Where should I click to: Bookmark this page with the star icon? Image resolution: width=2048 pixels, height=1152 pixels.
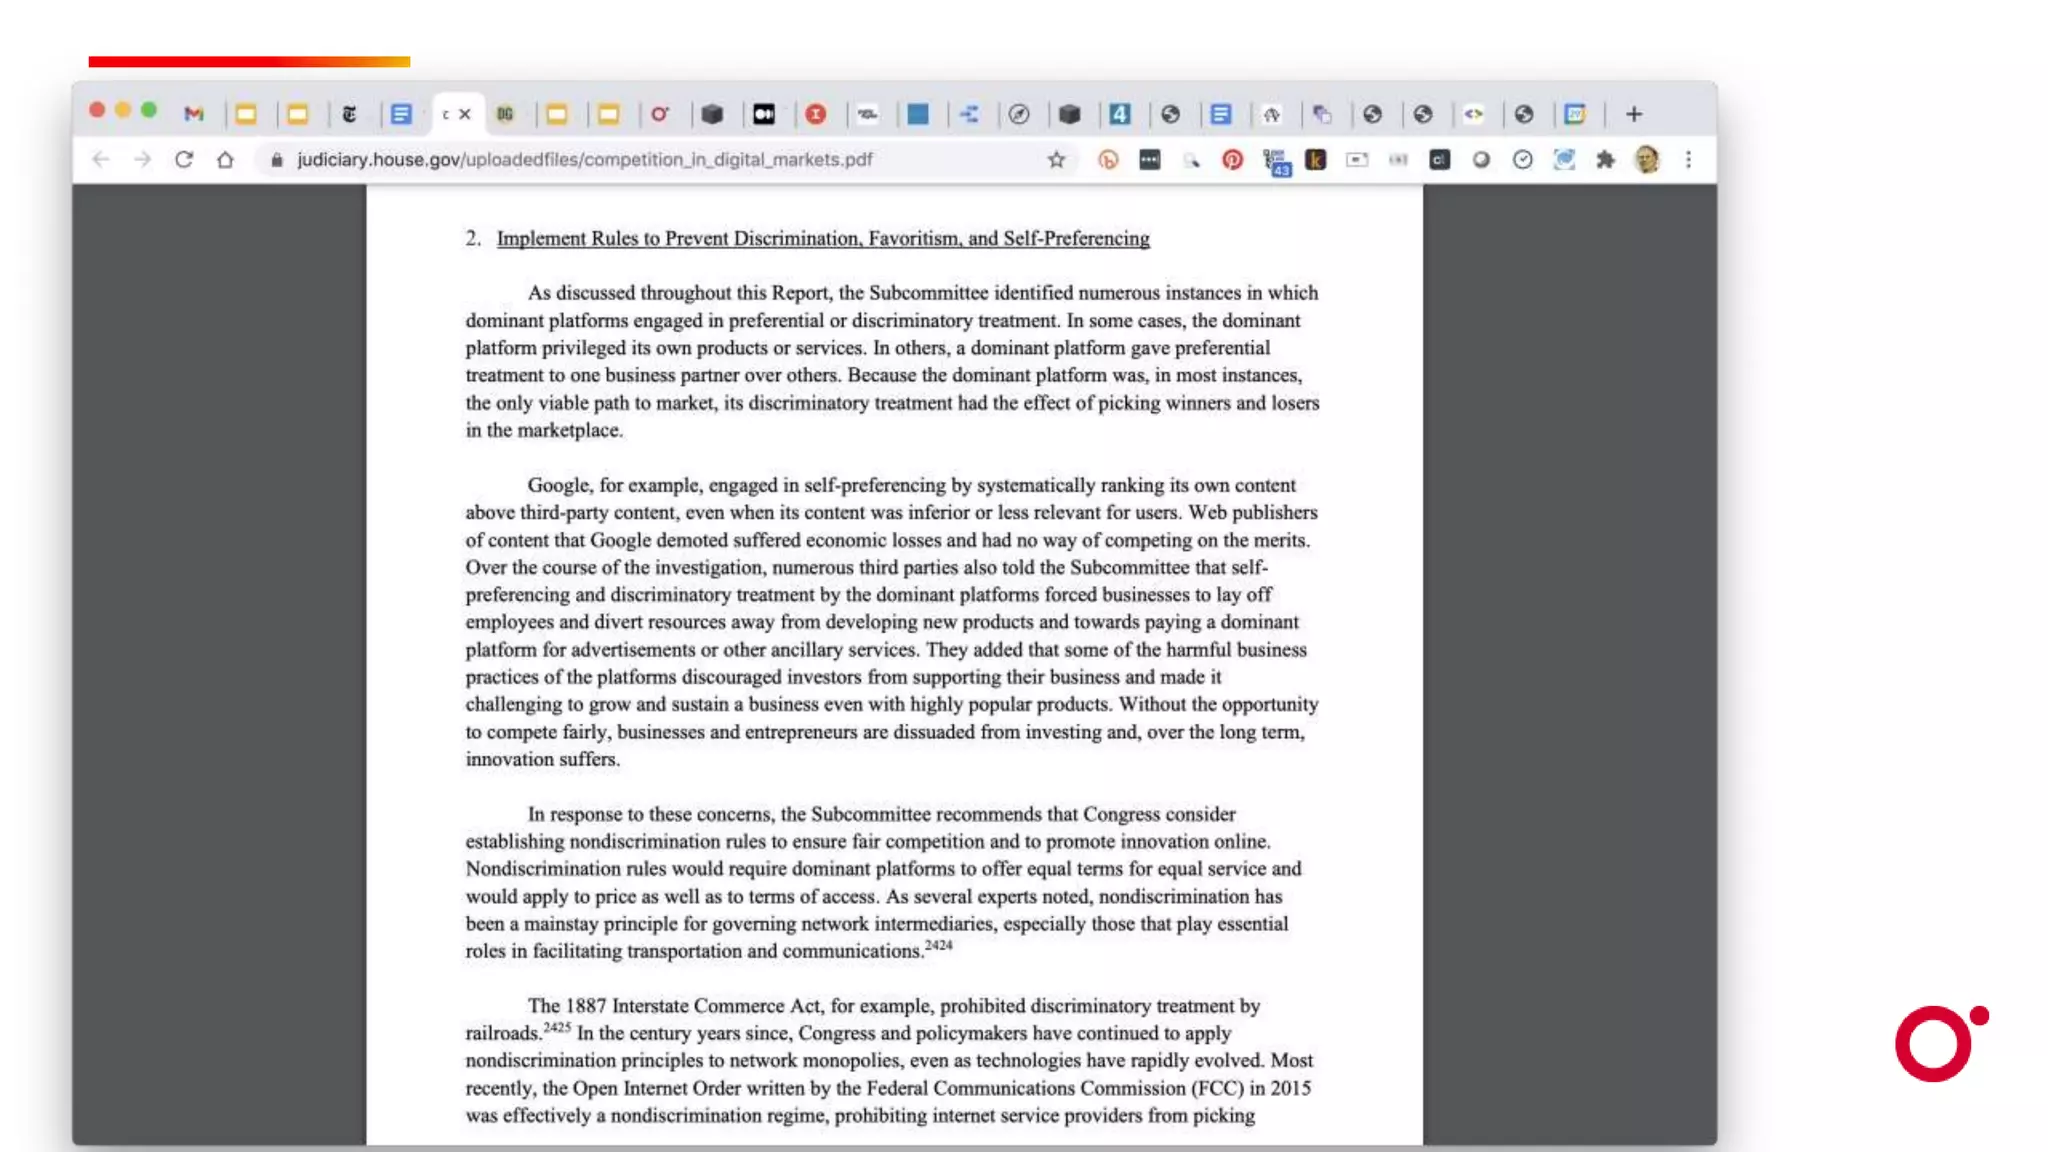(1056, 160)
